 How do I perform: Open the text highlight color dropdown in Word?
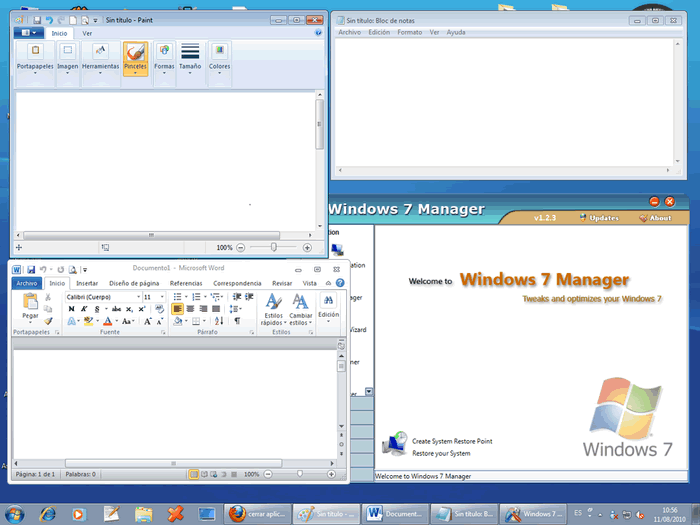coord(98,321)
